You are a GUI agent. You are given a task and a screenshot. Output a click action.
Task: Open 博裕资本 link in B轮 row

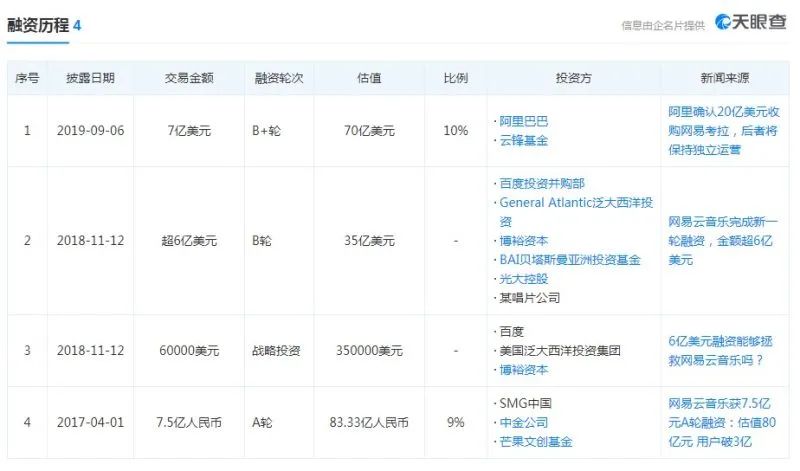[x=523, y=240]
